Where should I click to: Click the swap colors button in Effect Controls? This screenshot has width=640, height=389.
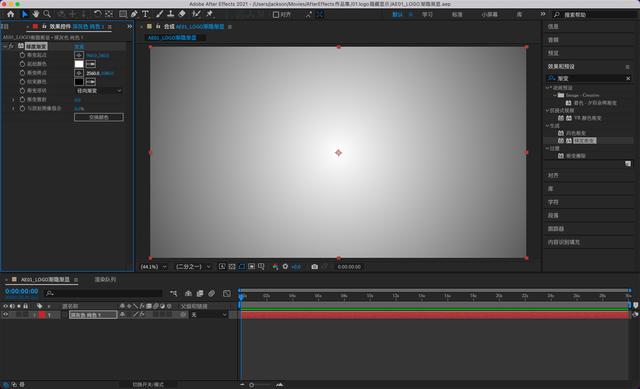point(99,117)
